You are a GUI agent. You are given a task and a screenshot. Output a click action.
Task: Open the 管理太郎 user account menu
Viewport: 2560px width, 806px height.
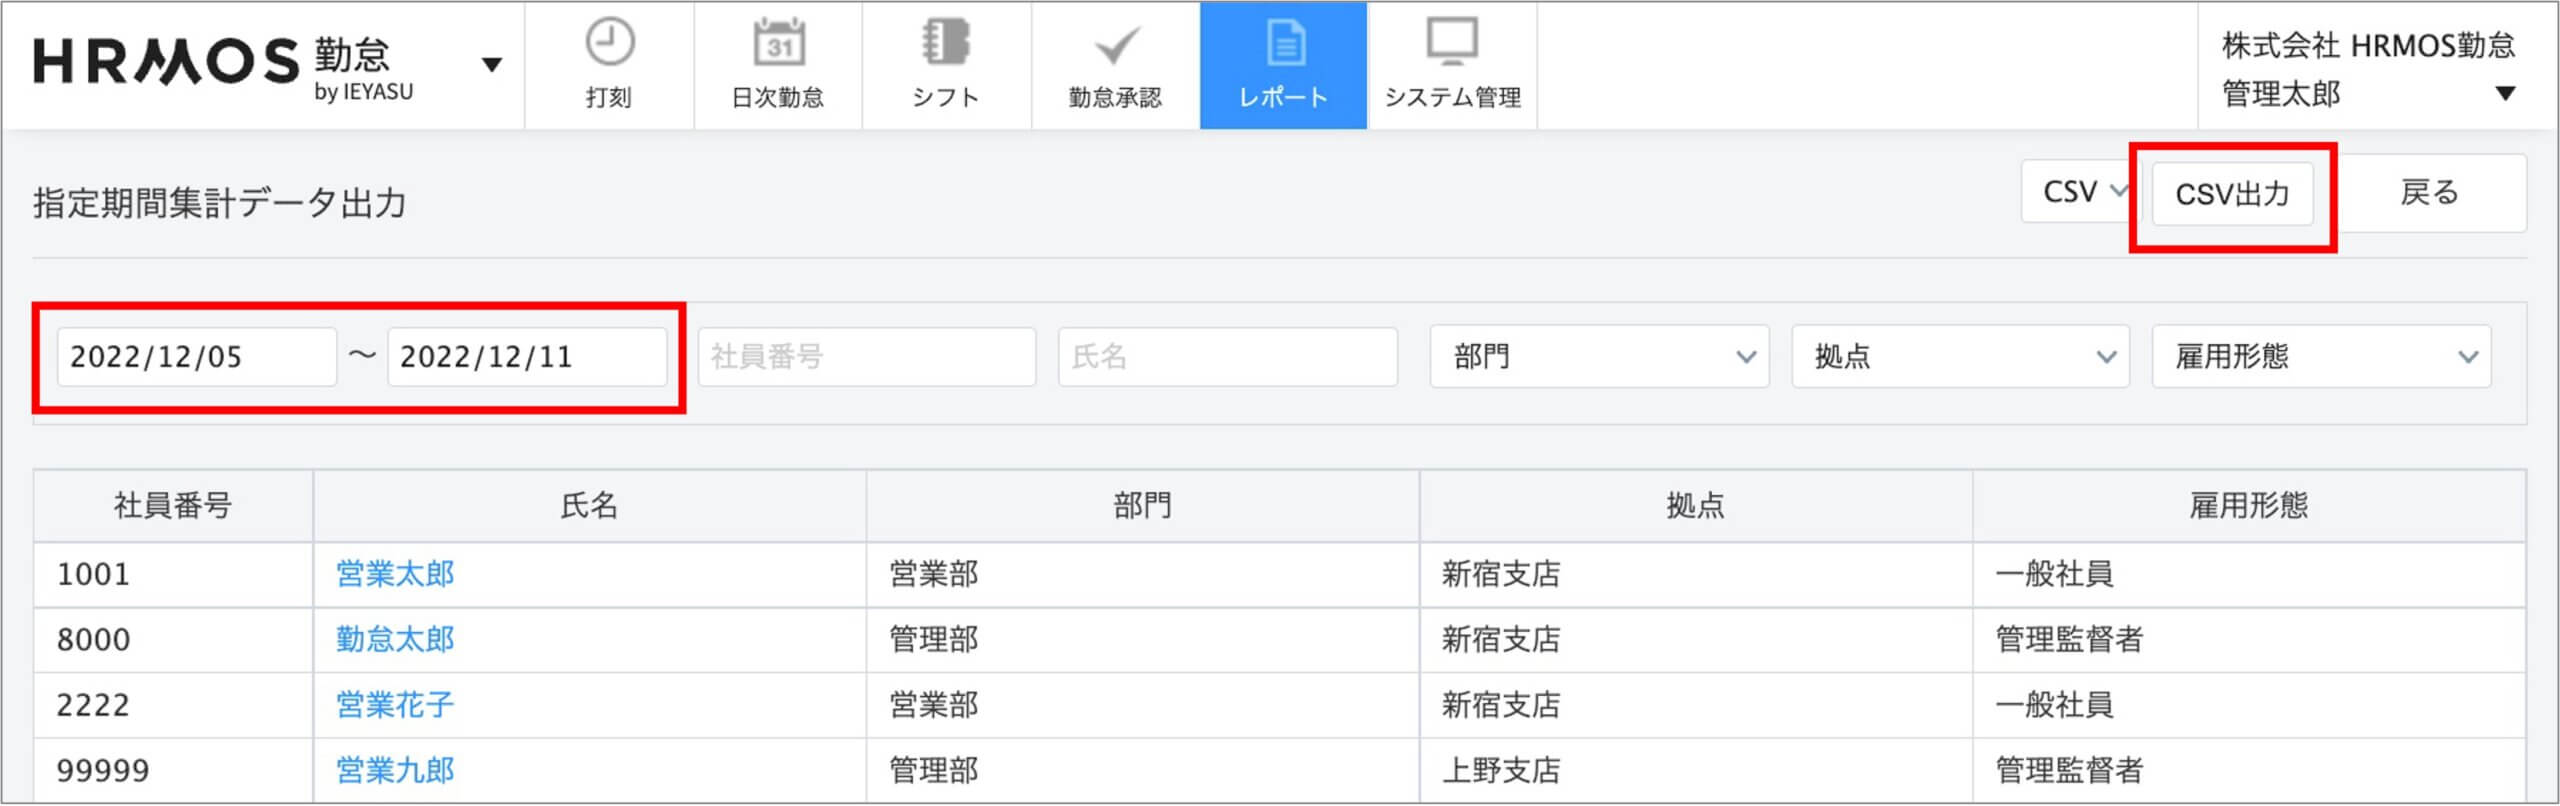click(2367, 70)
